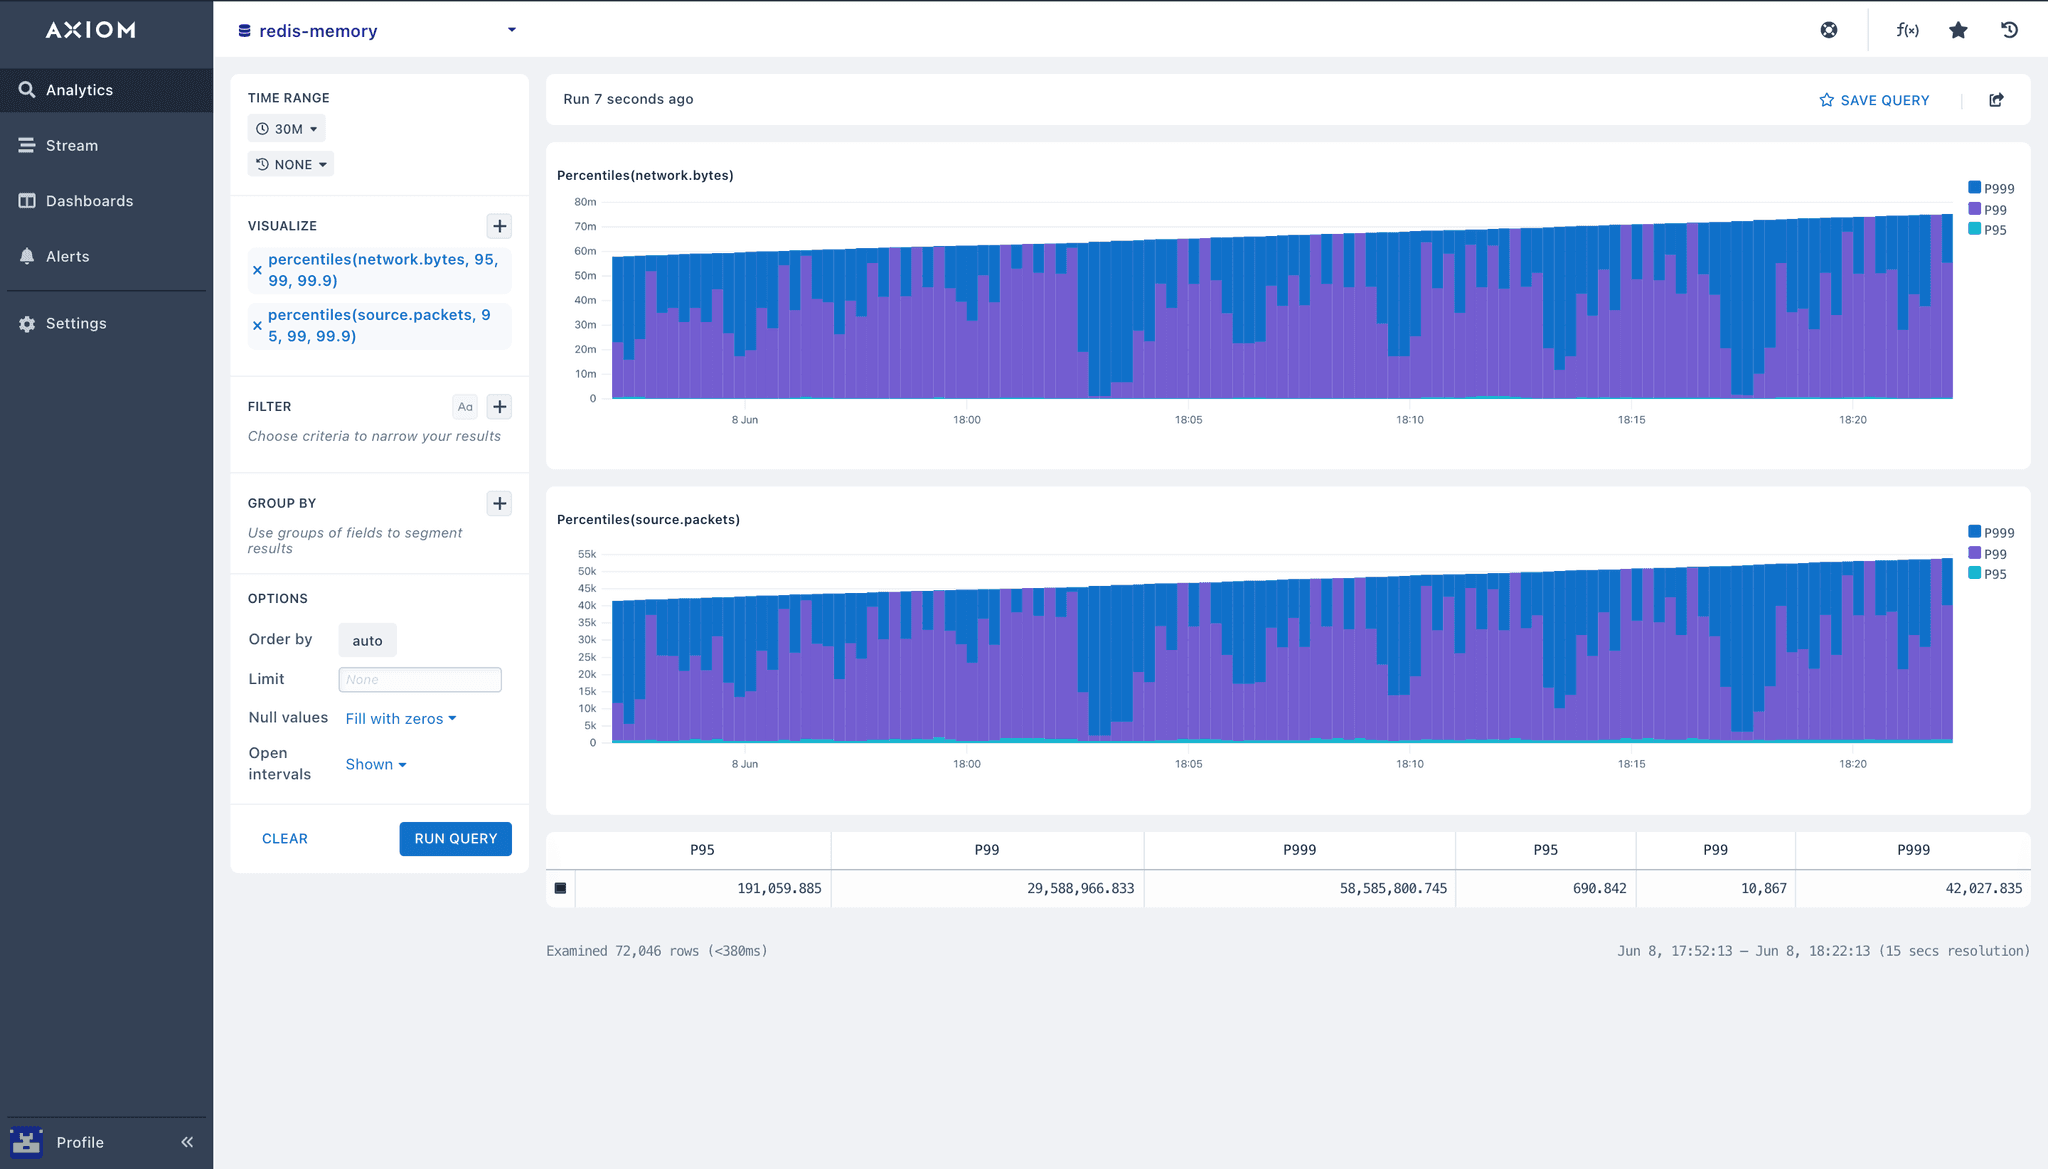2048x1169 pixels.
Task: Change the Null values 'Fill with zeros' option
Action: [400, 718]
